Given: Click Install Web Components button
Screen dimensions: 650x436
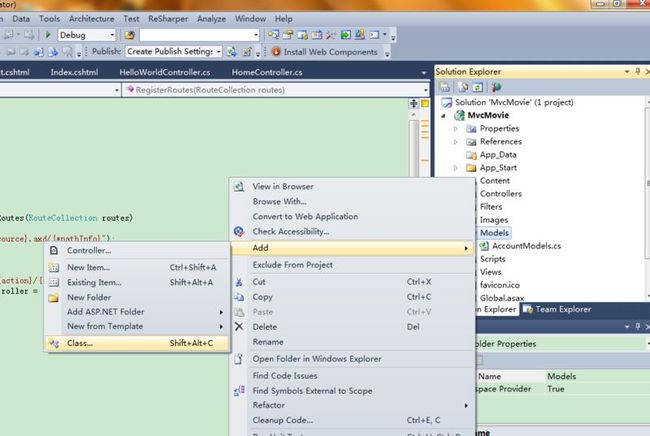Looking at the screenshot, I should click(325, 52).
